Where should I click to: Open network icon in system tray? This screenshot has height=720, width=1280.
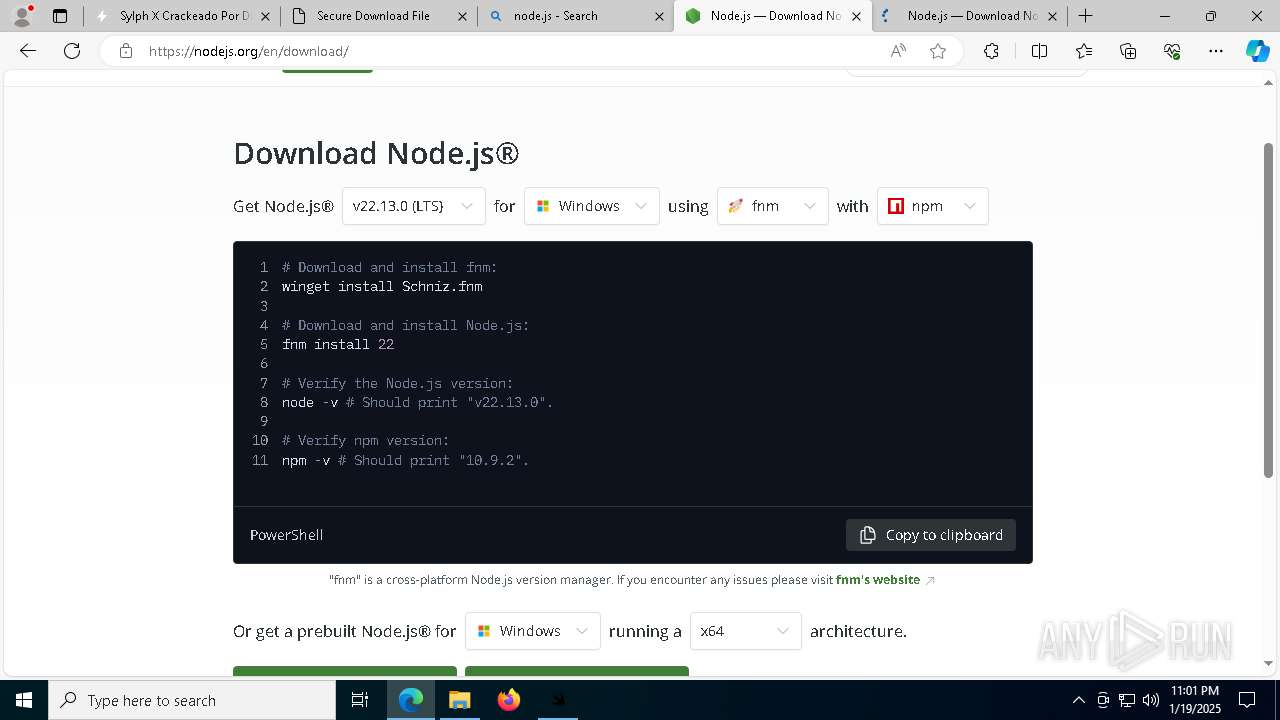coord(1127,700)
